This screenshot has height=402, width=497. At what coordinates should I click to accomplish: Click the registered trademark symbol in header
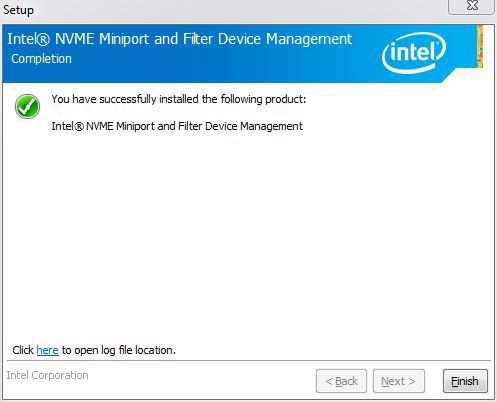(x=43, y=39)
